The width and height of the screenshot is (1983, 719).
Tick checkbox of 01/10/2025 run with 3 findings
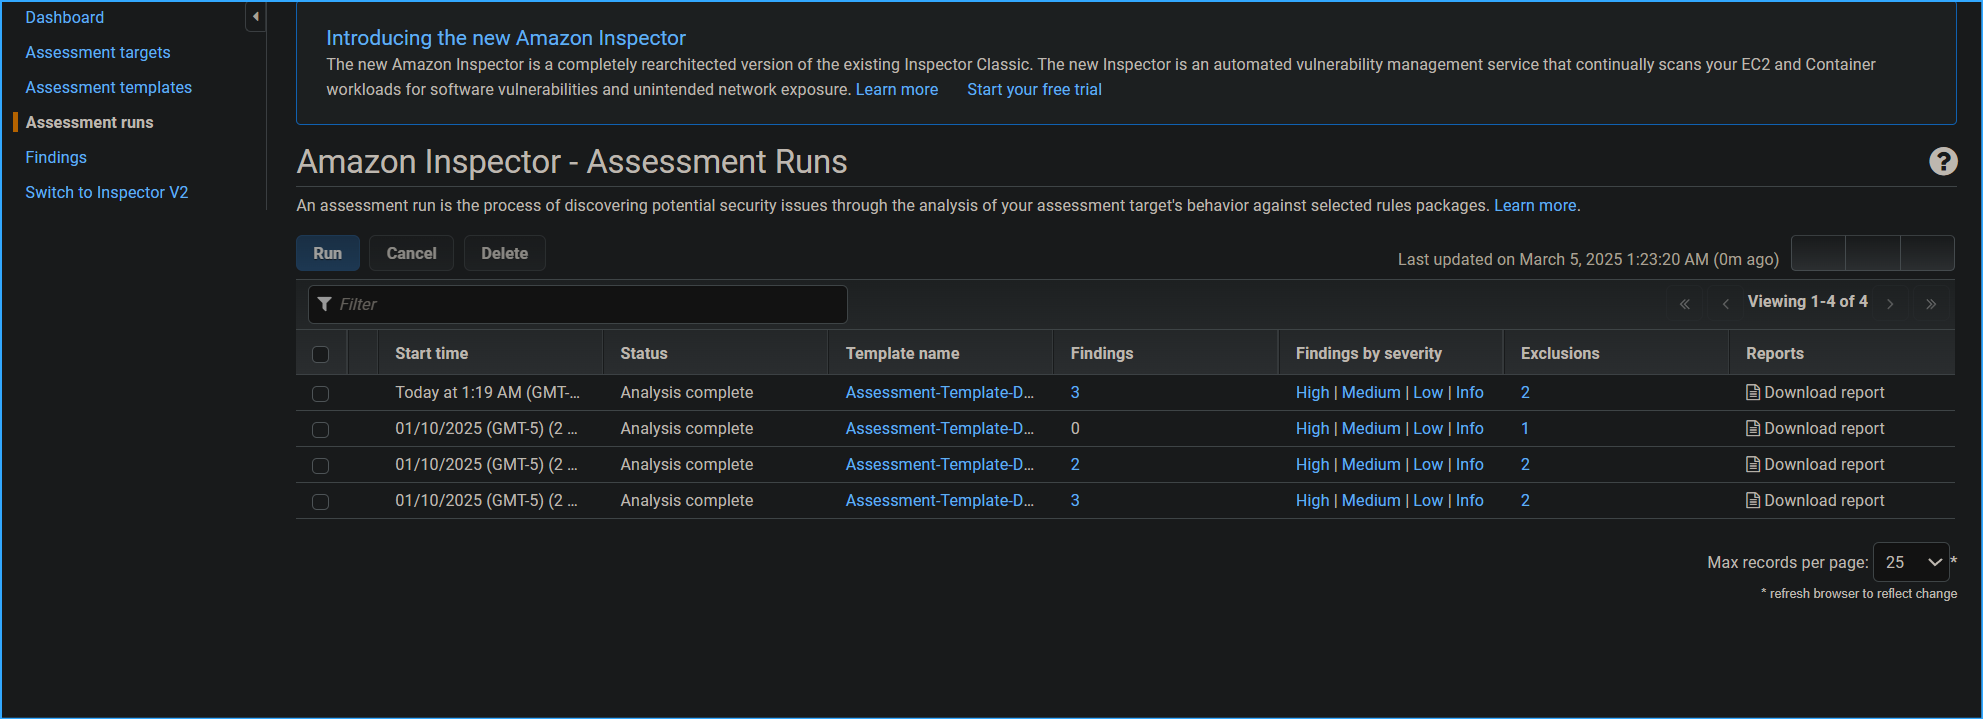(320, 502)
